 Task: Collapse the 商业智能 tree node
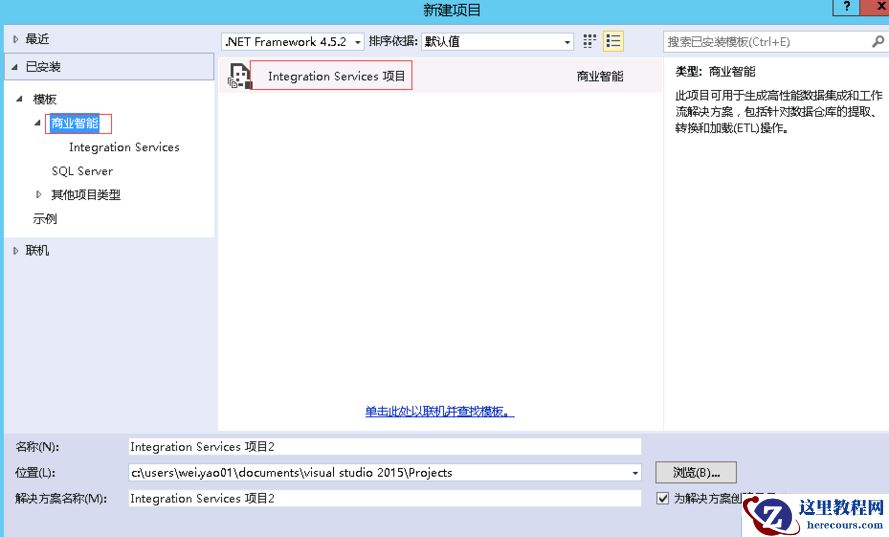(x=37, y=123)
